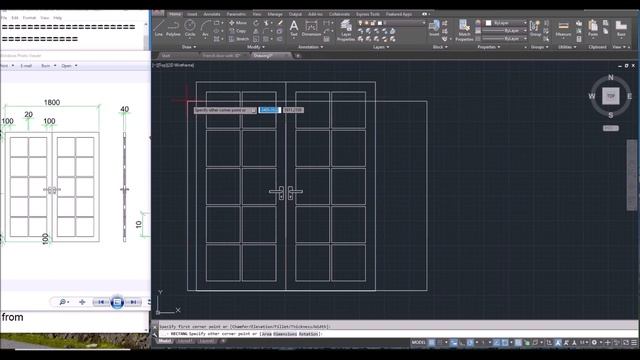Toggle polar tracking in status bar

tap(470, 343)
